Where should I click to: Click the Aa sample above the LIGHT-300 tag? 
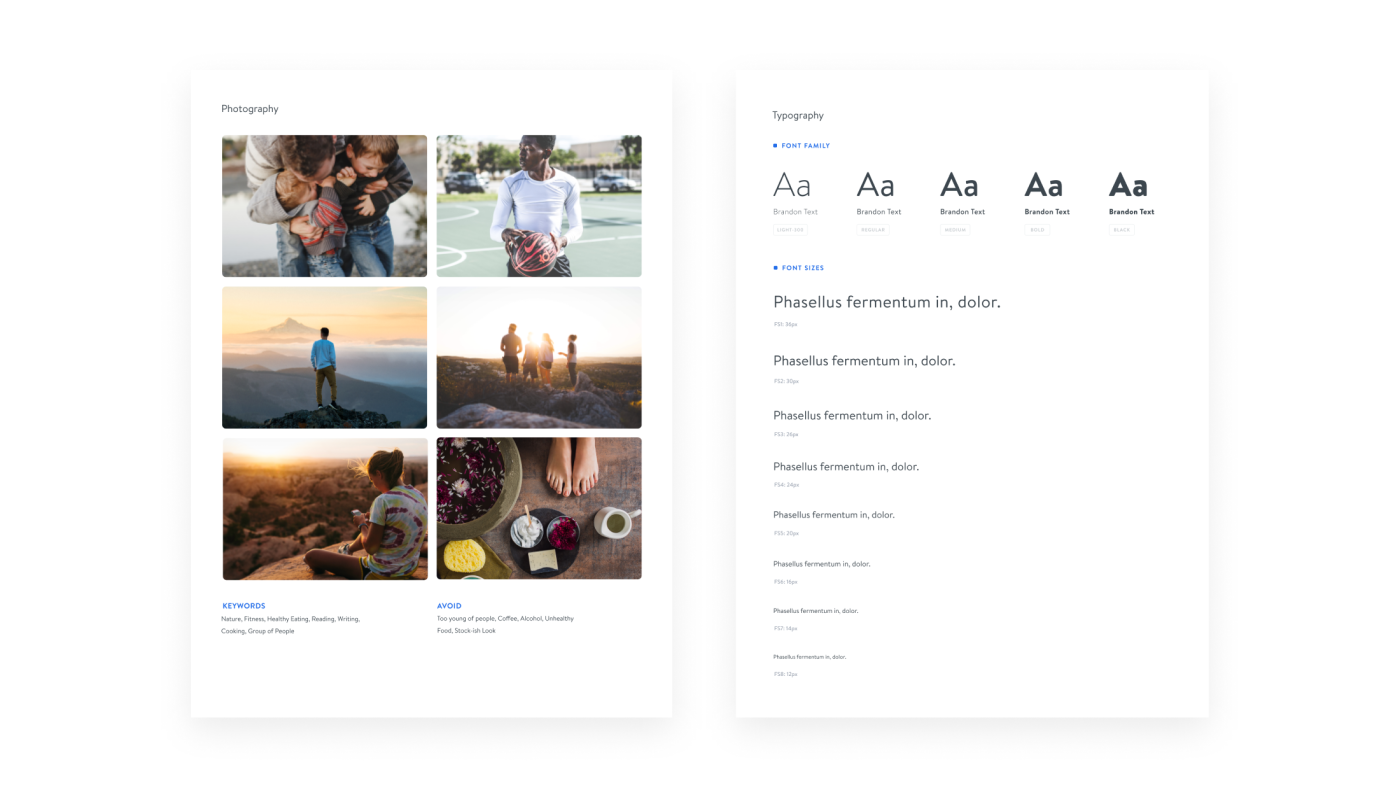pos(792,185)
